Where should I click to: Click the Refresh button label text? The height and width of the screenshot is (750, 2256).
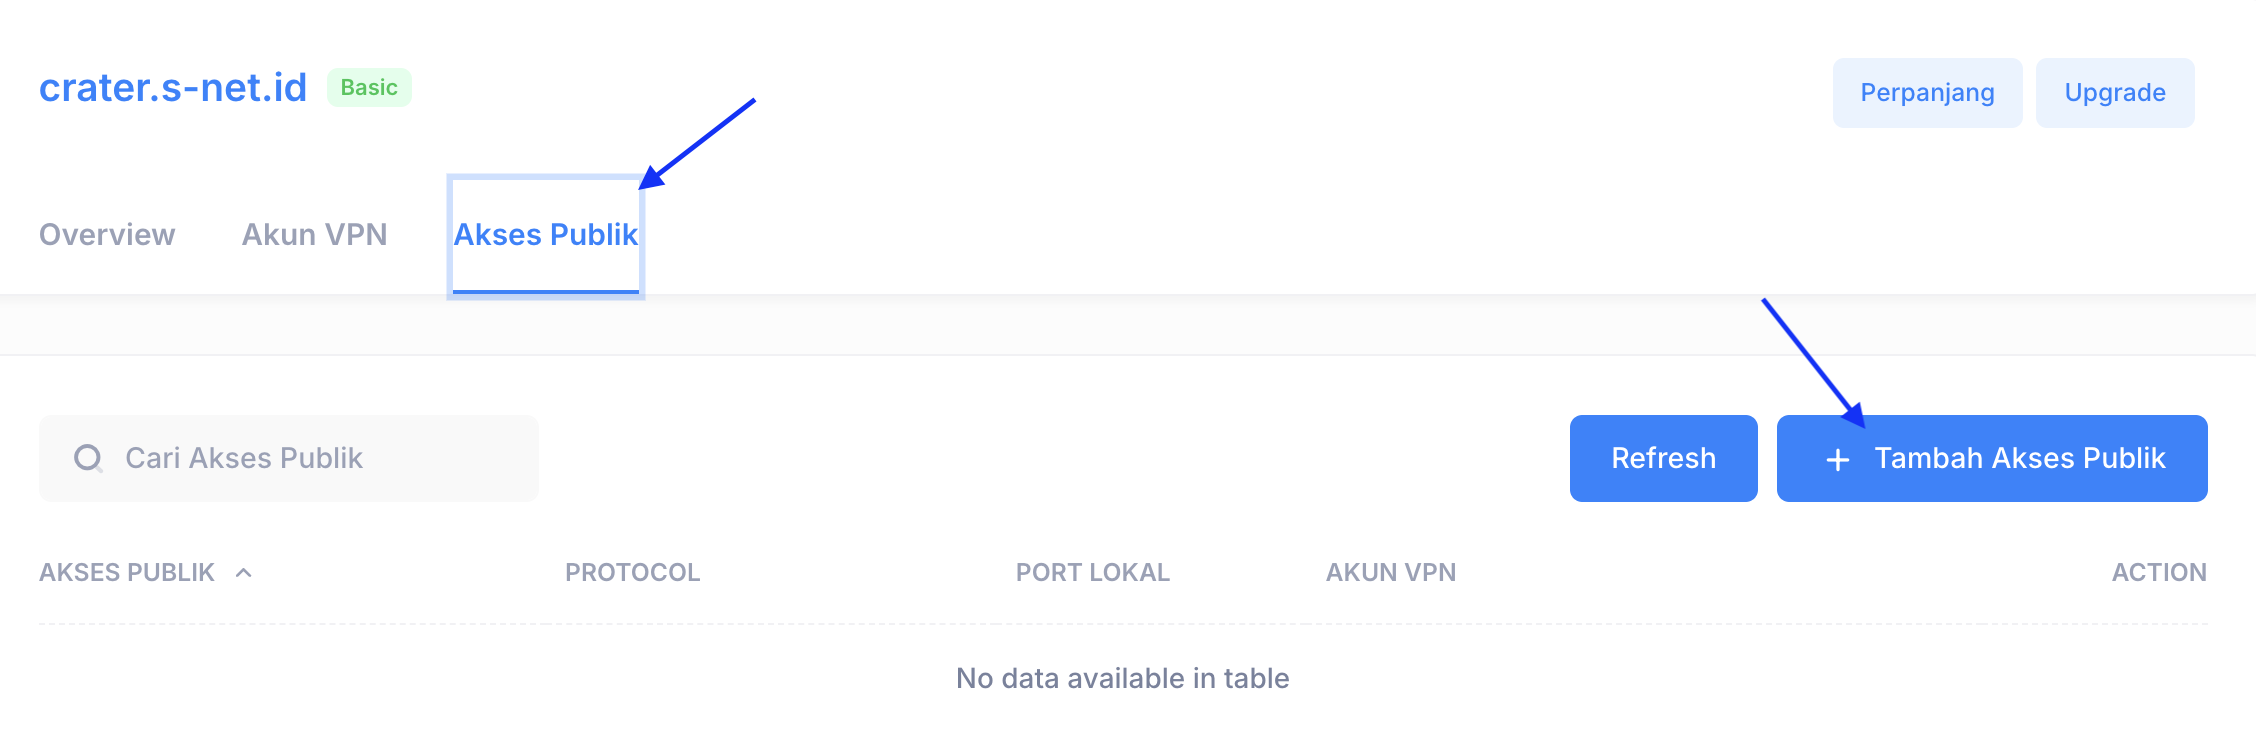click(x=1663, y=458)
